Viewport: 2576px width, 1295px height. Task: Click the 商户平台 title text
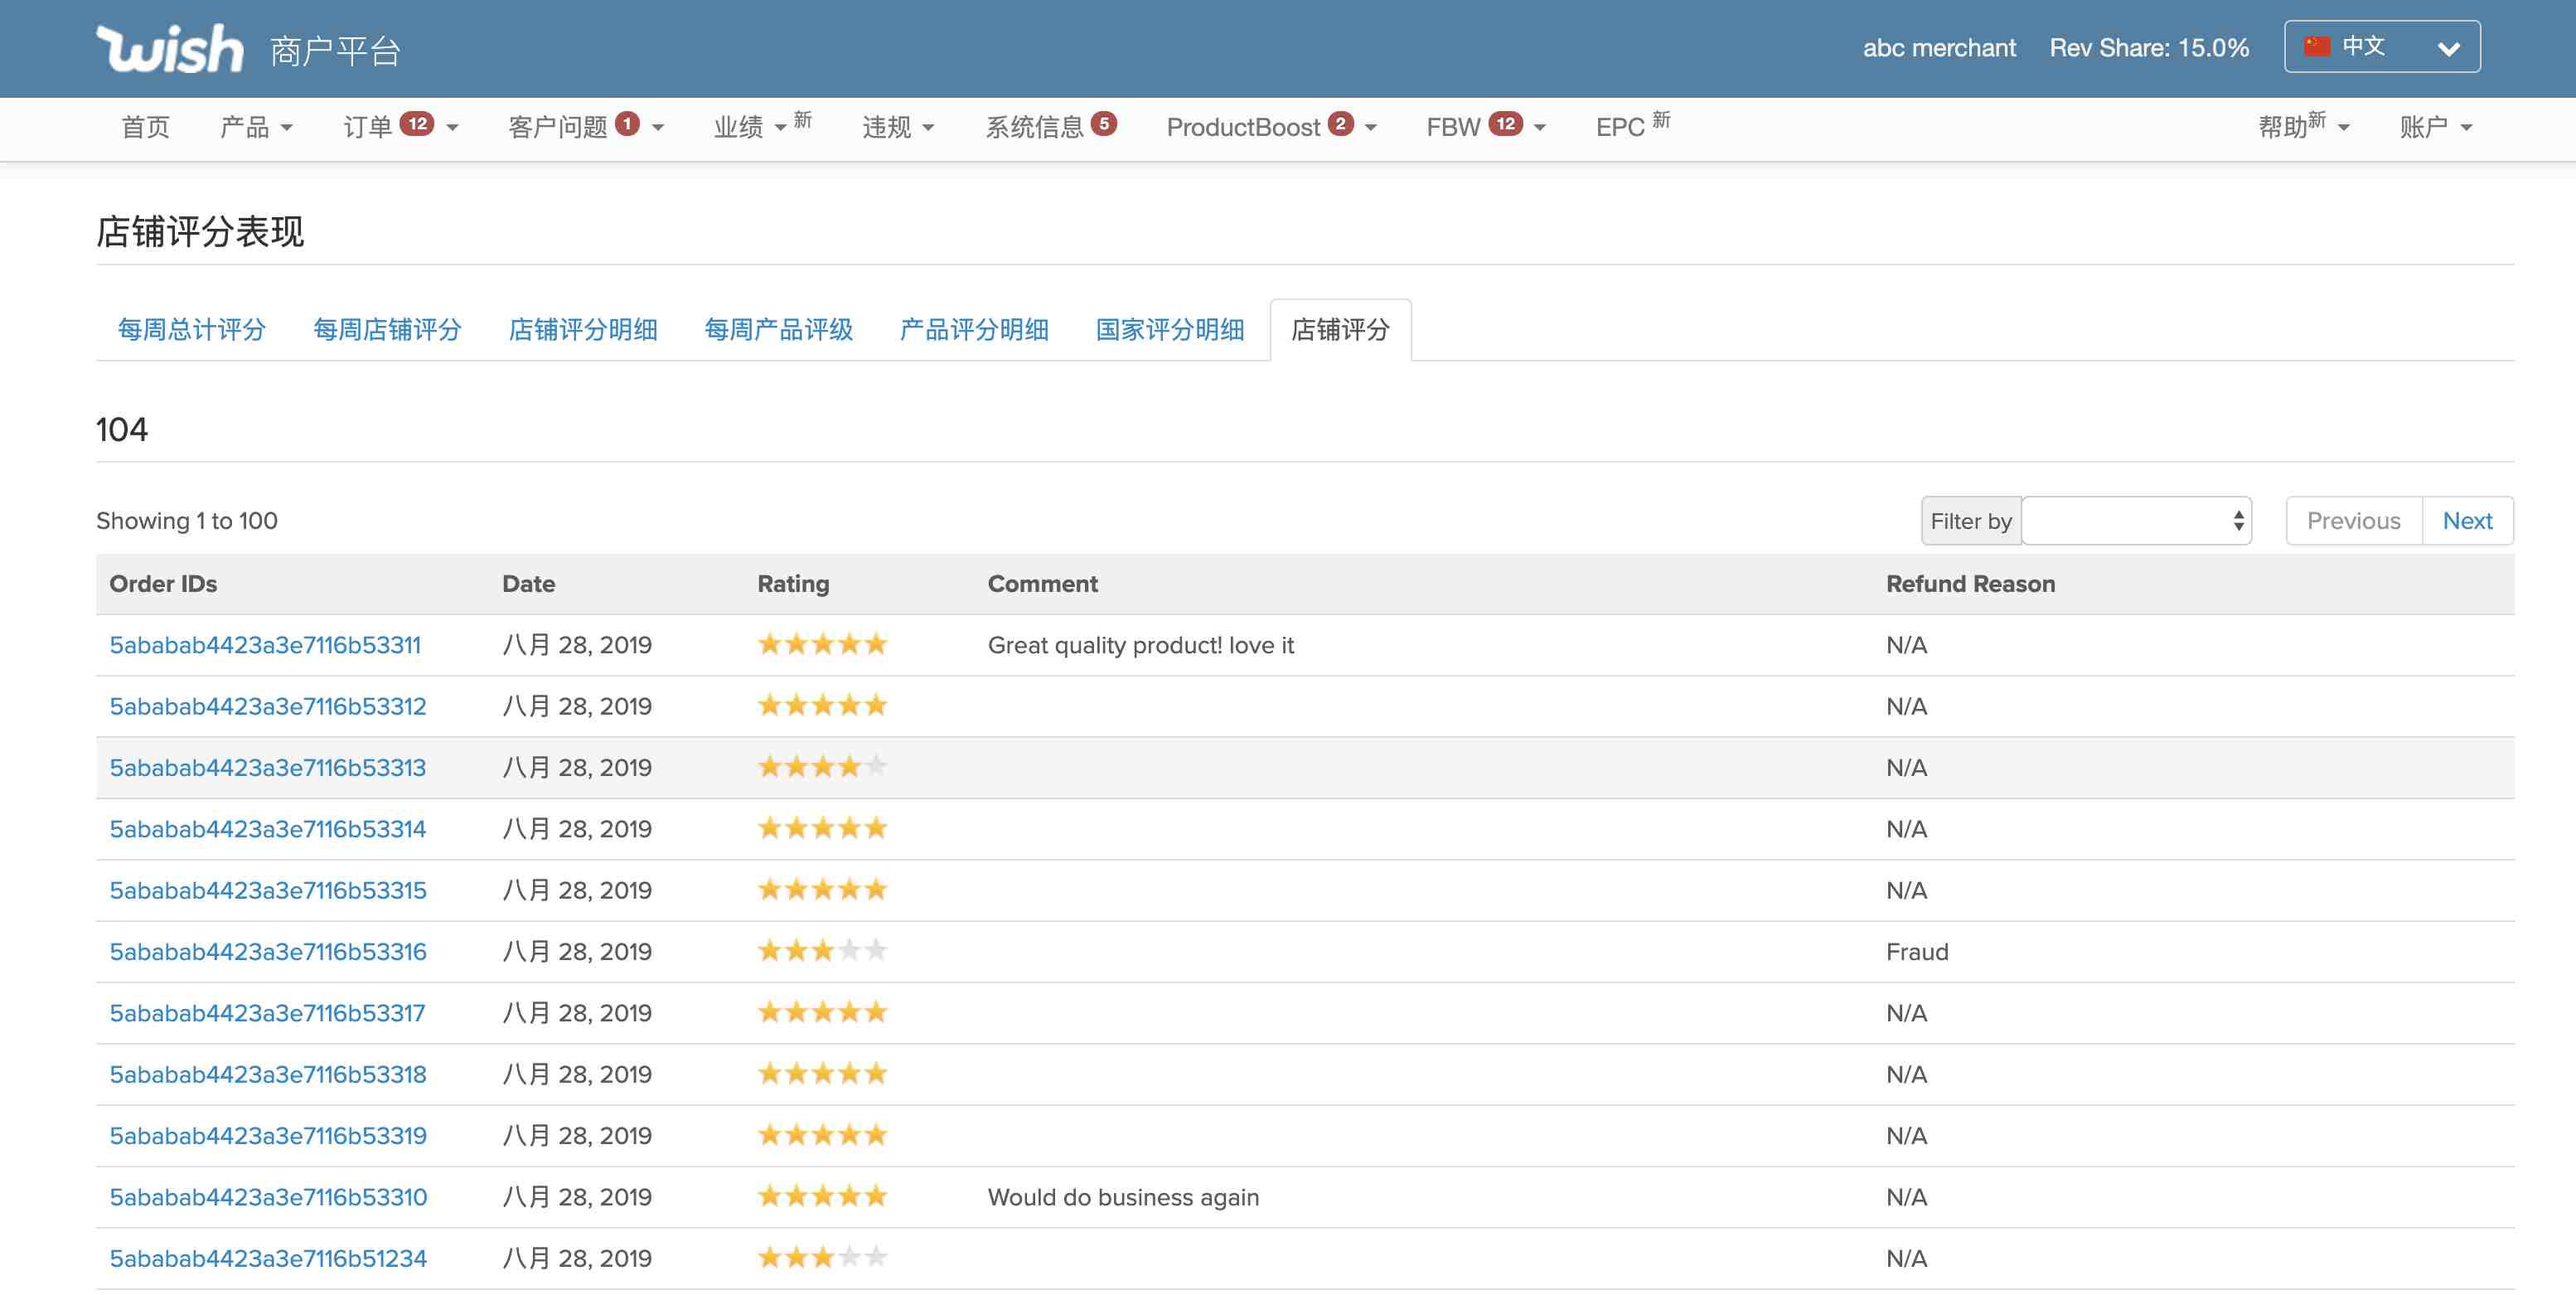335,50
